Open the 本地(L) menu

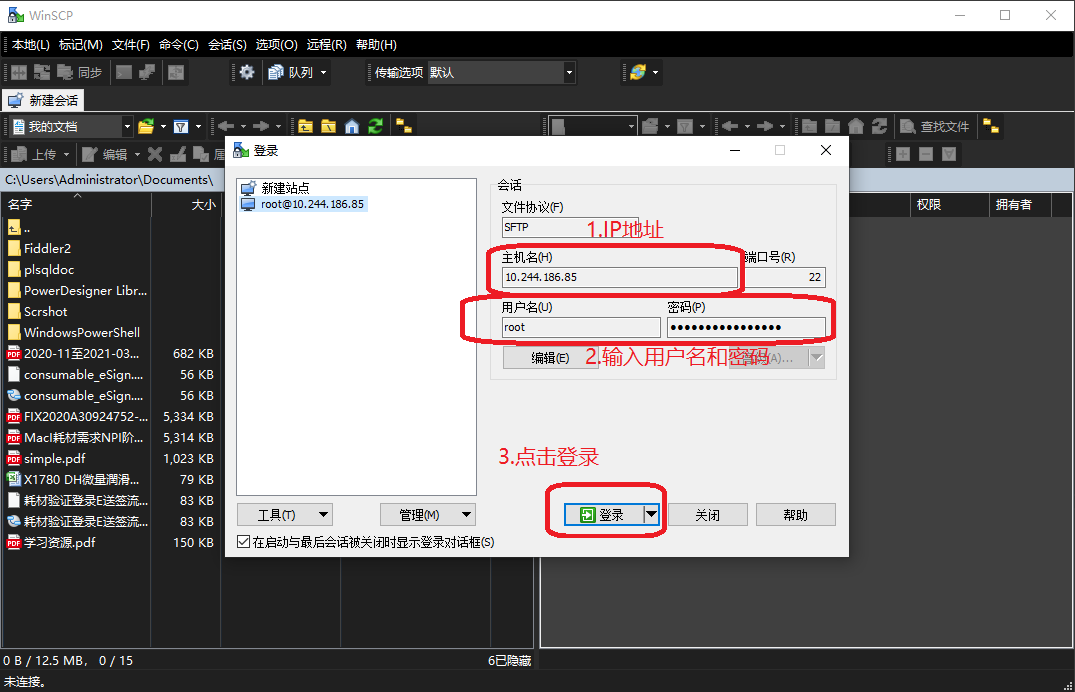click(x=31, y=45)
